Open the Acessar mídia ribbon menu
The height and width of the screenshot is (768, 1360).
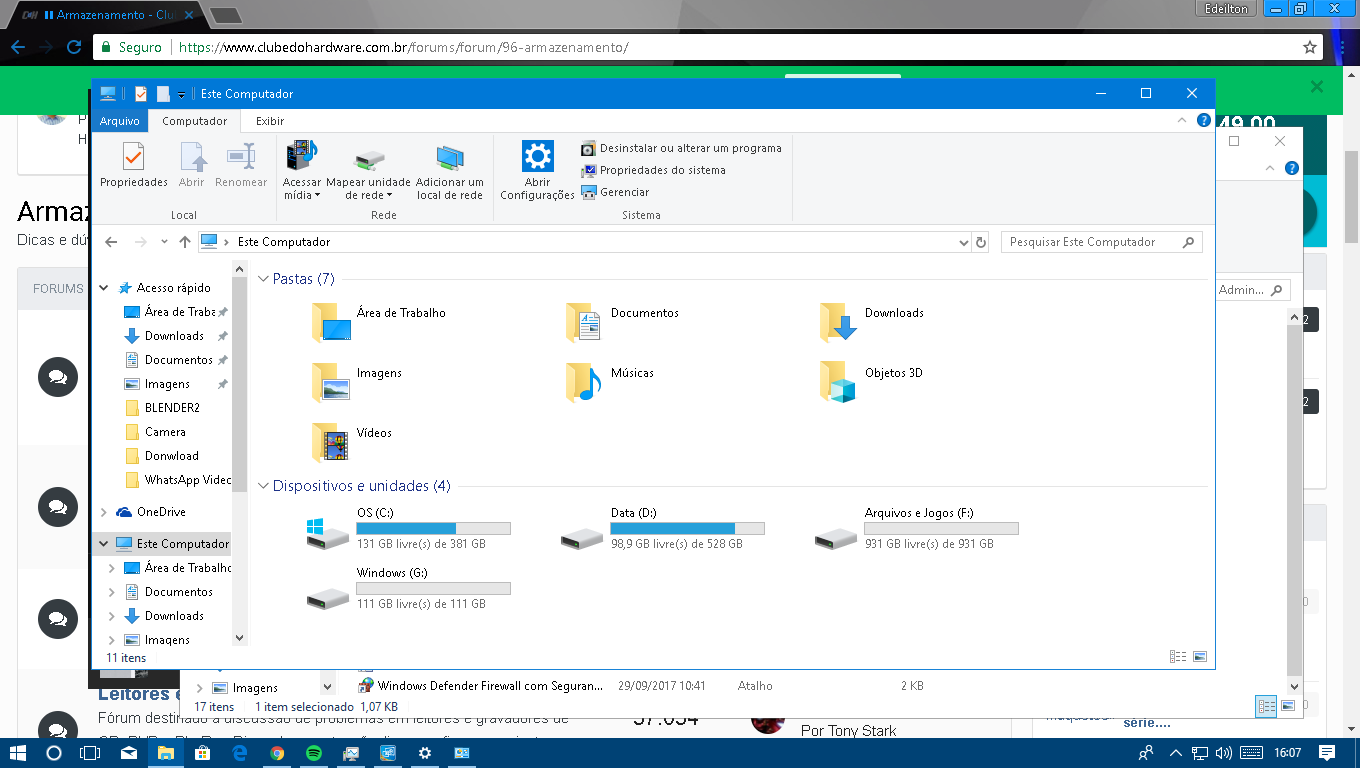(x=302, y=170)
